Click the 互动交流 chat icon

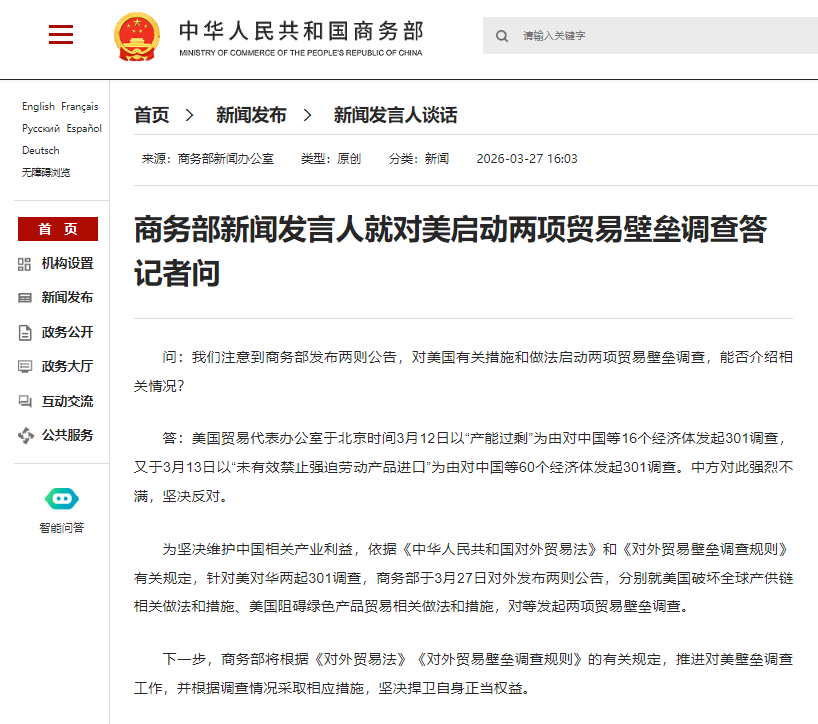25,401
